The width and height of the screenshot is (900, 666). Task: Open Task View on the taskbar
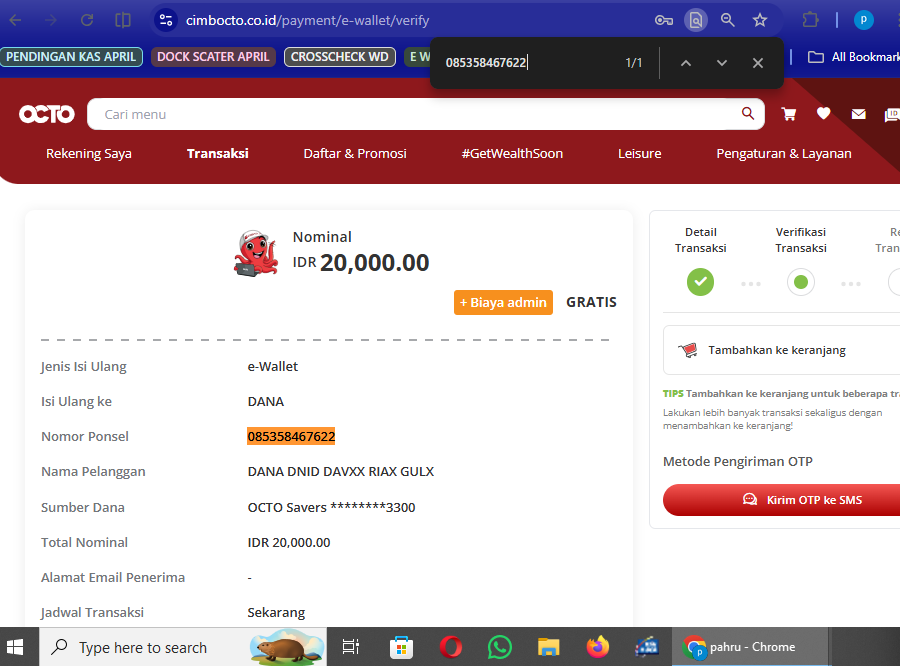point(351,647)
